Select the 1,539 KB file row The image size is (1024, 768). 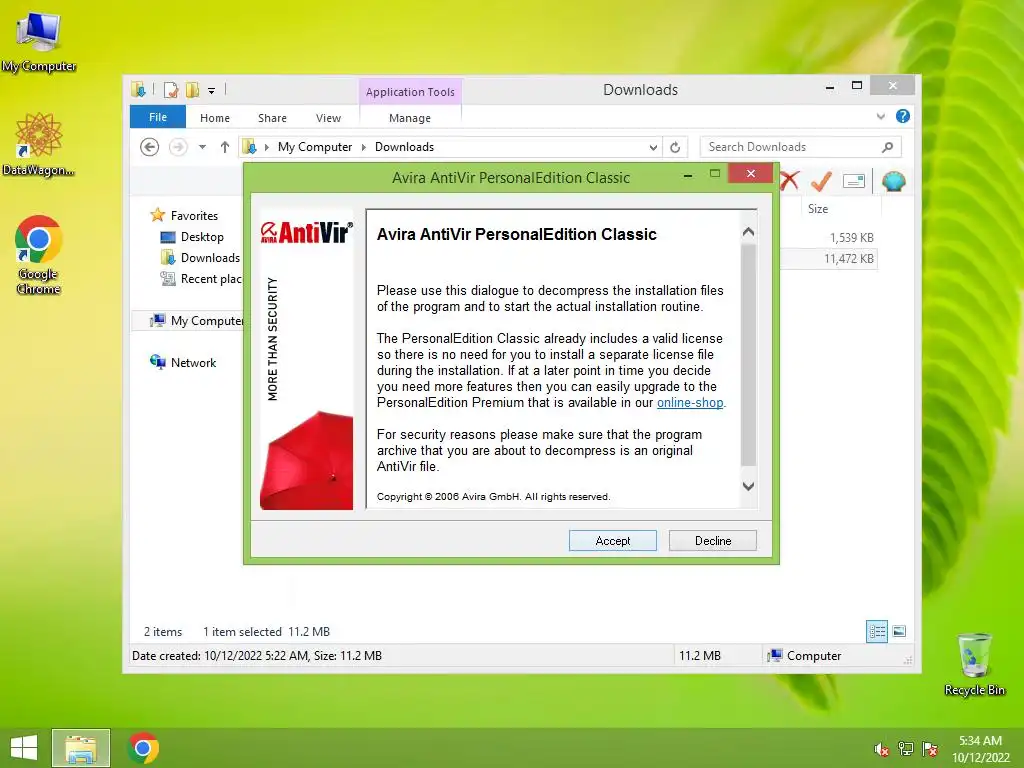[829, 238]
